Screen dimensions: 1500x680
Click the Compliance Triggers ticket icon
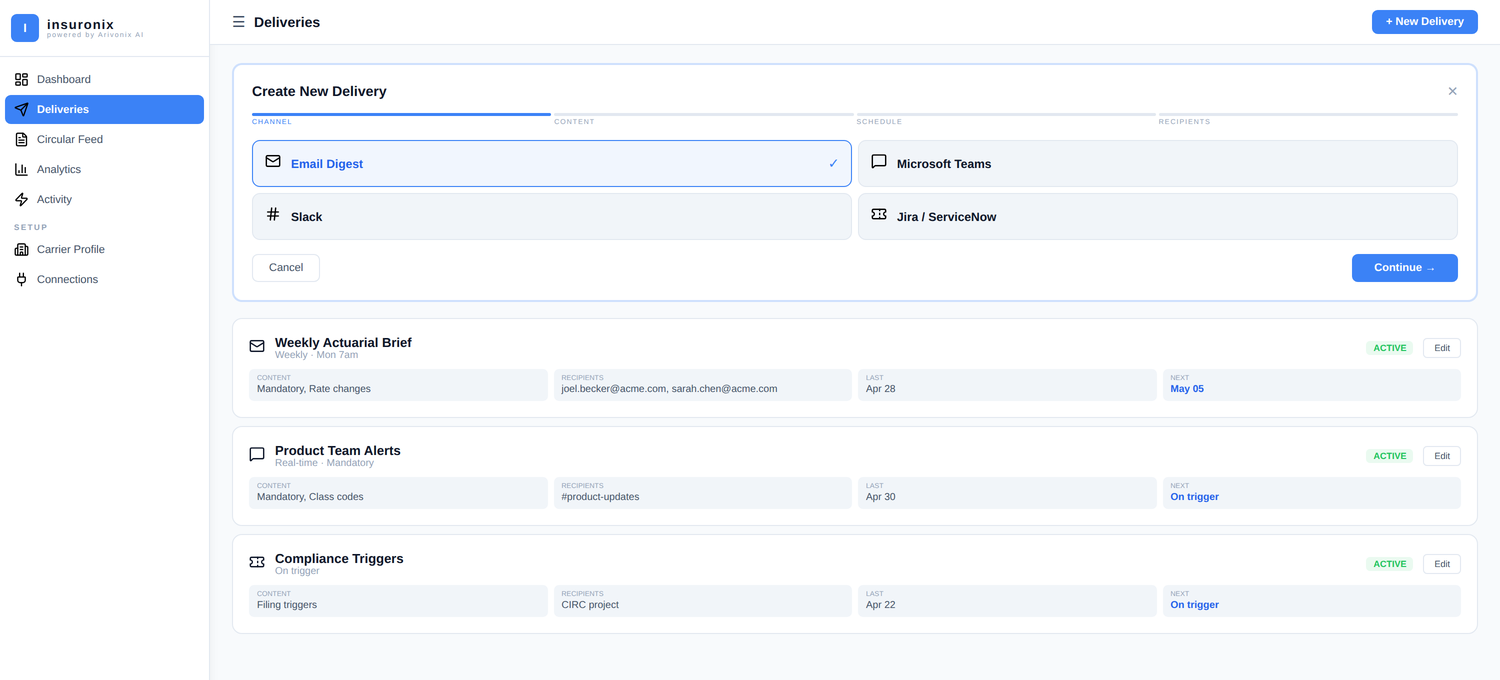click(257, 562)
